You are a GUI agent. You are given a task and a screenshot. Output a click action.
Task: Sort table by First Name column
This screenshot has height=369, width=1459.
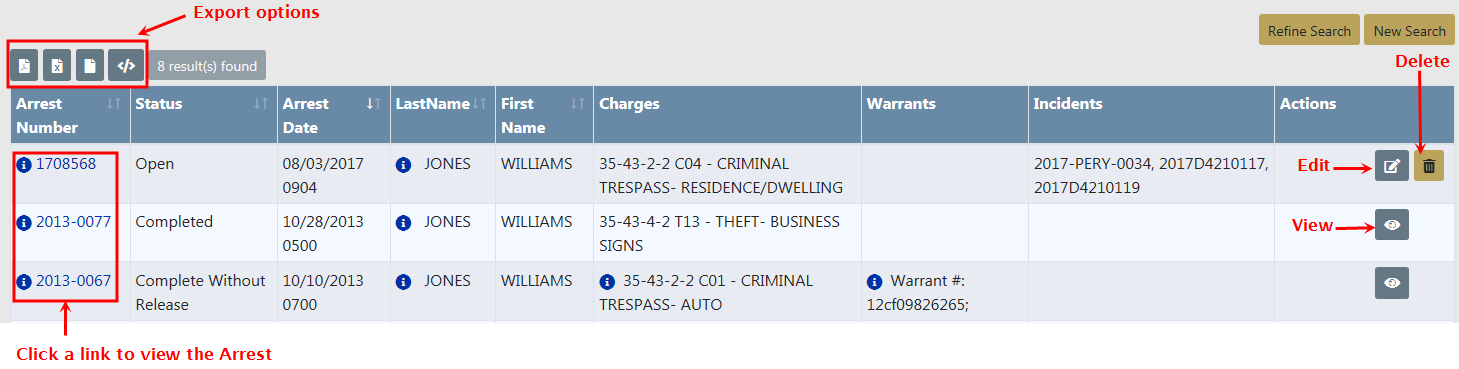pyautogui.click(x=577, y=104)
